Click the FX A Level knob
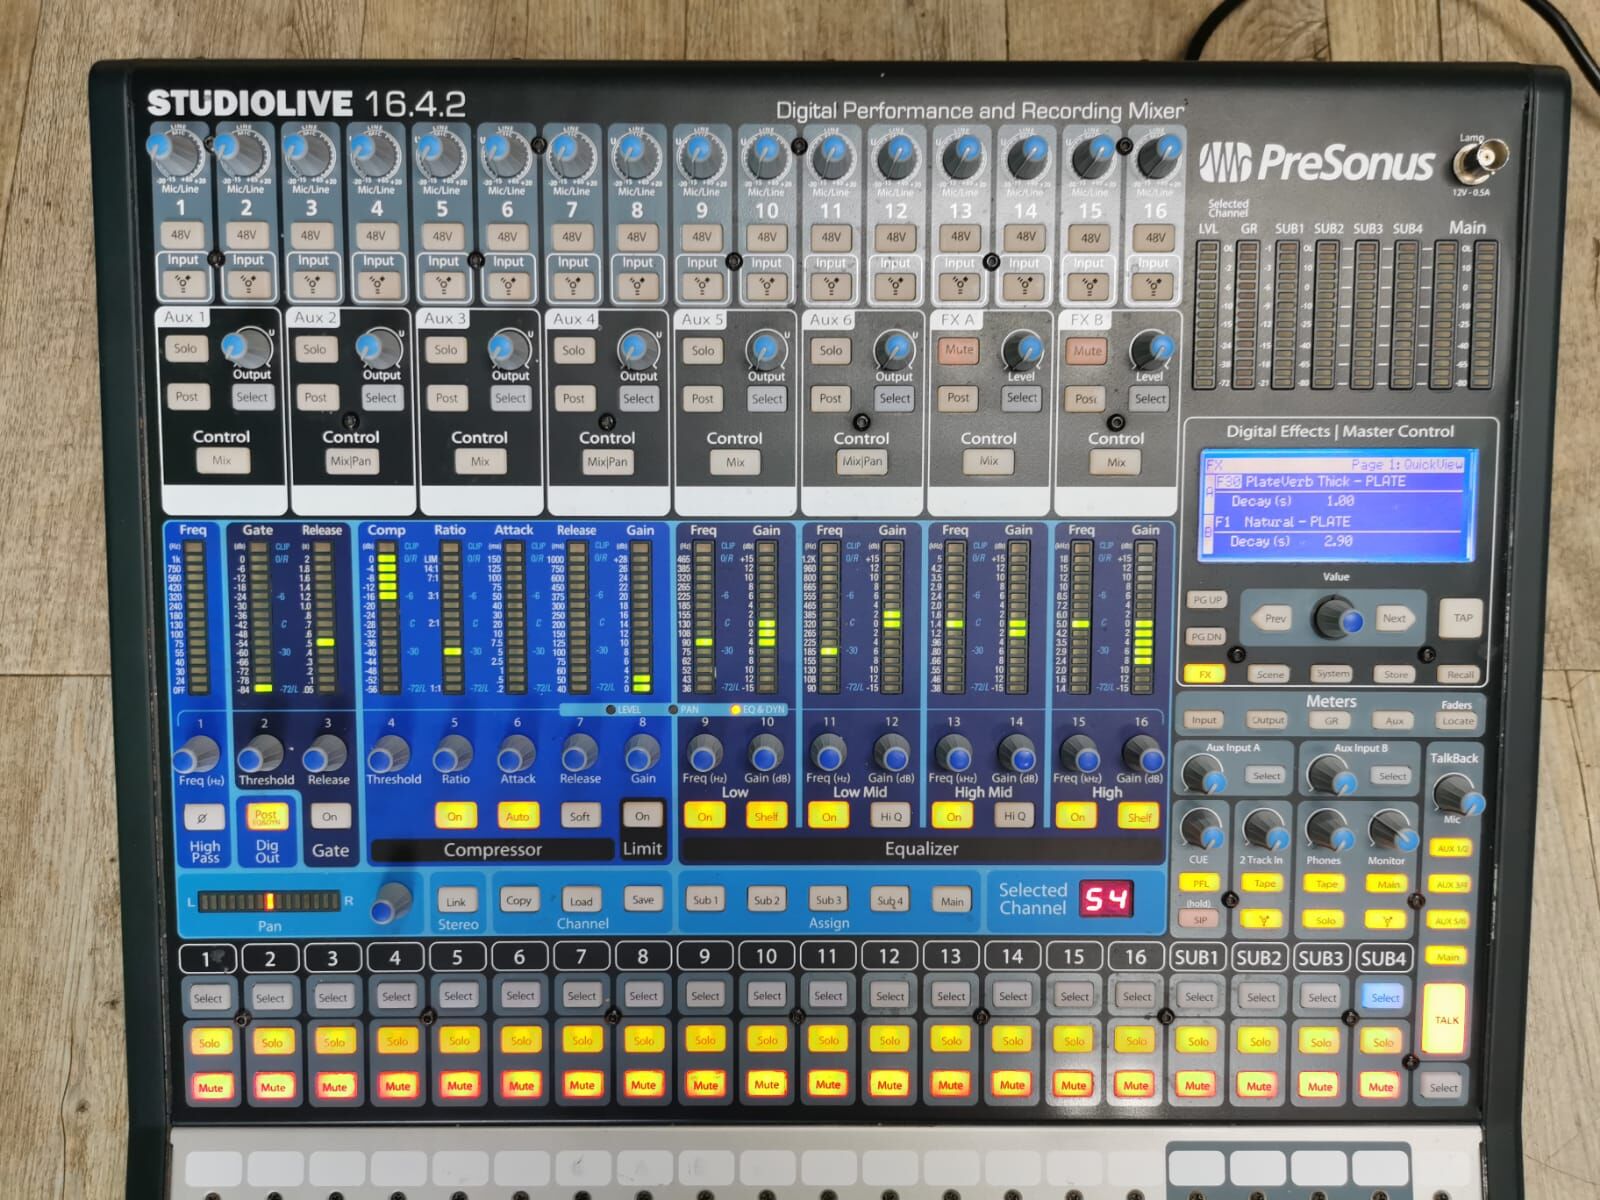 point(1021,349)
